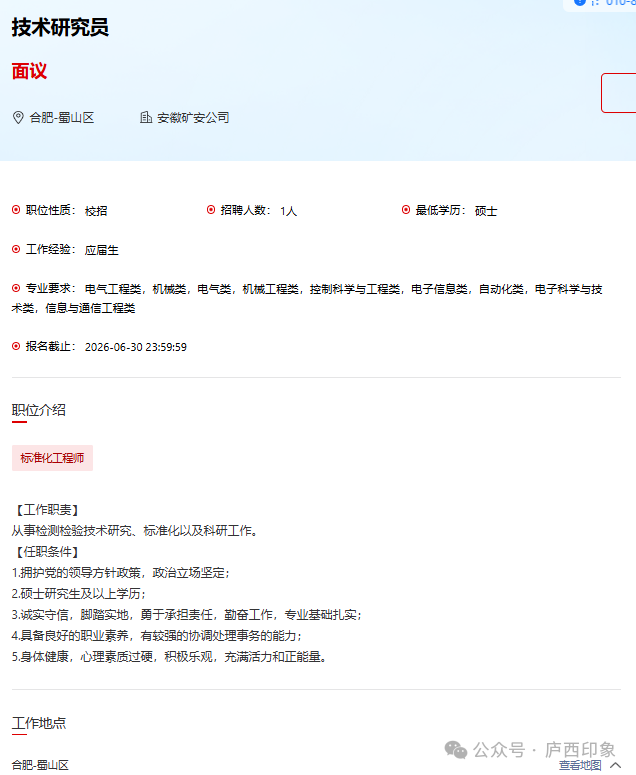Click the 【工作职责】 heading
Viewport: 636px width, 775px height.
[x=47, y=510]
